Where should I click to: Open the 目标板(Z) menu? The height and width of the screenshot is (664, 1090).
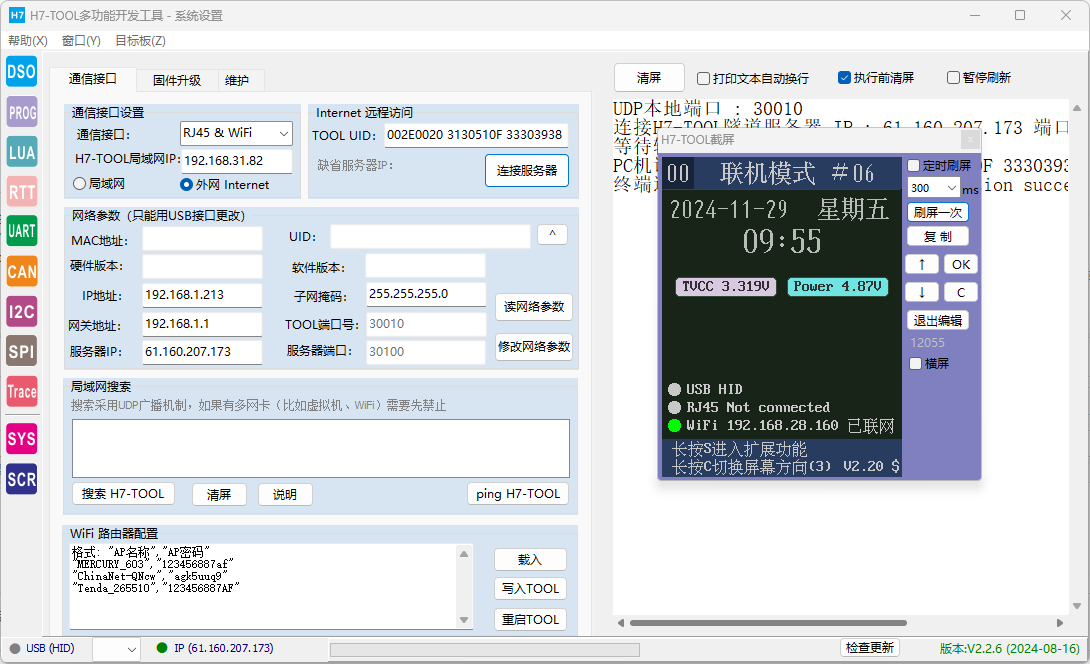[140, 41]
